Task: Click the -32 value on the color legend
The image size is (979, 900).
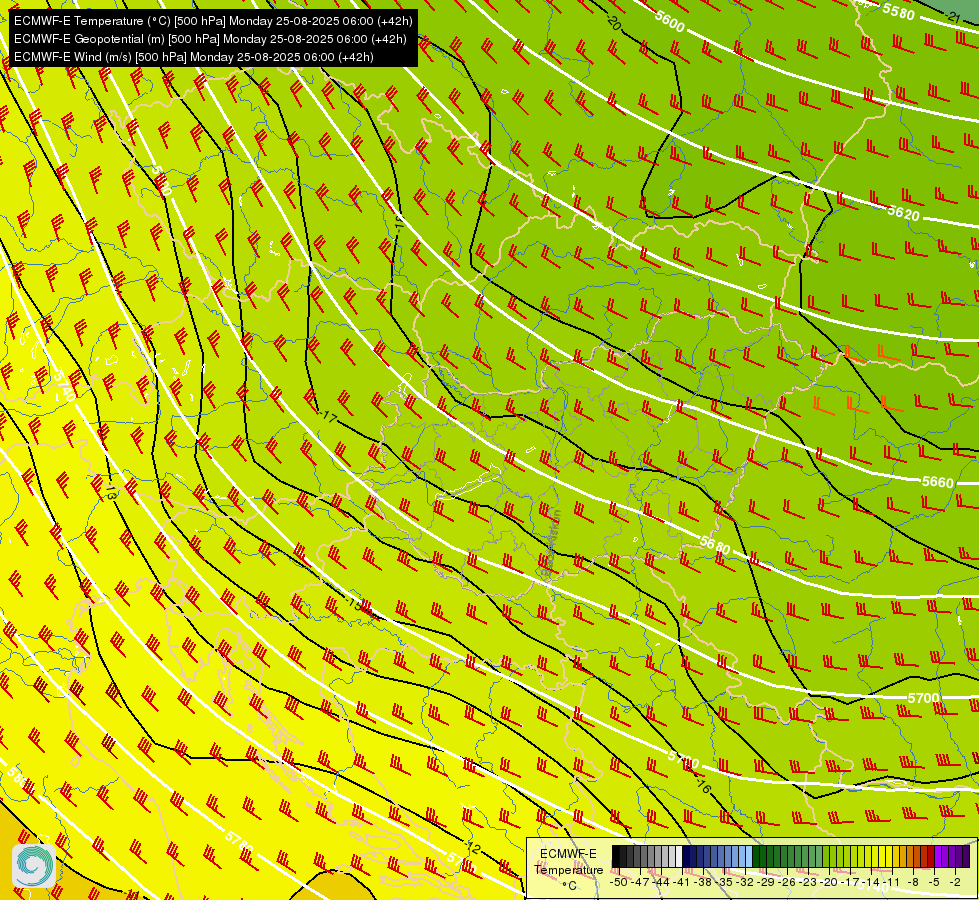Action: (745, 882)
